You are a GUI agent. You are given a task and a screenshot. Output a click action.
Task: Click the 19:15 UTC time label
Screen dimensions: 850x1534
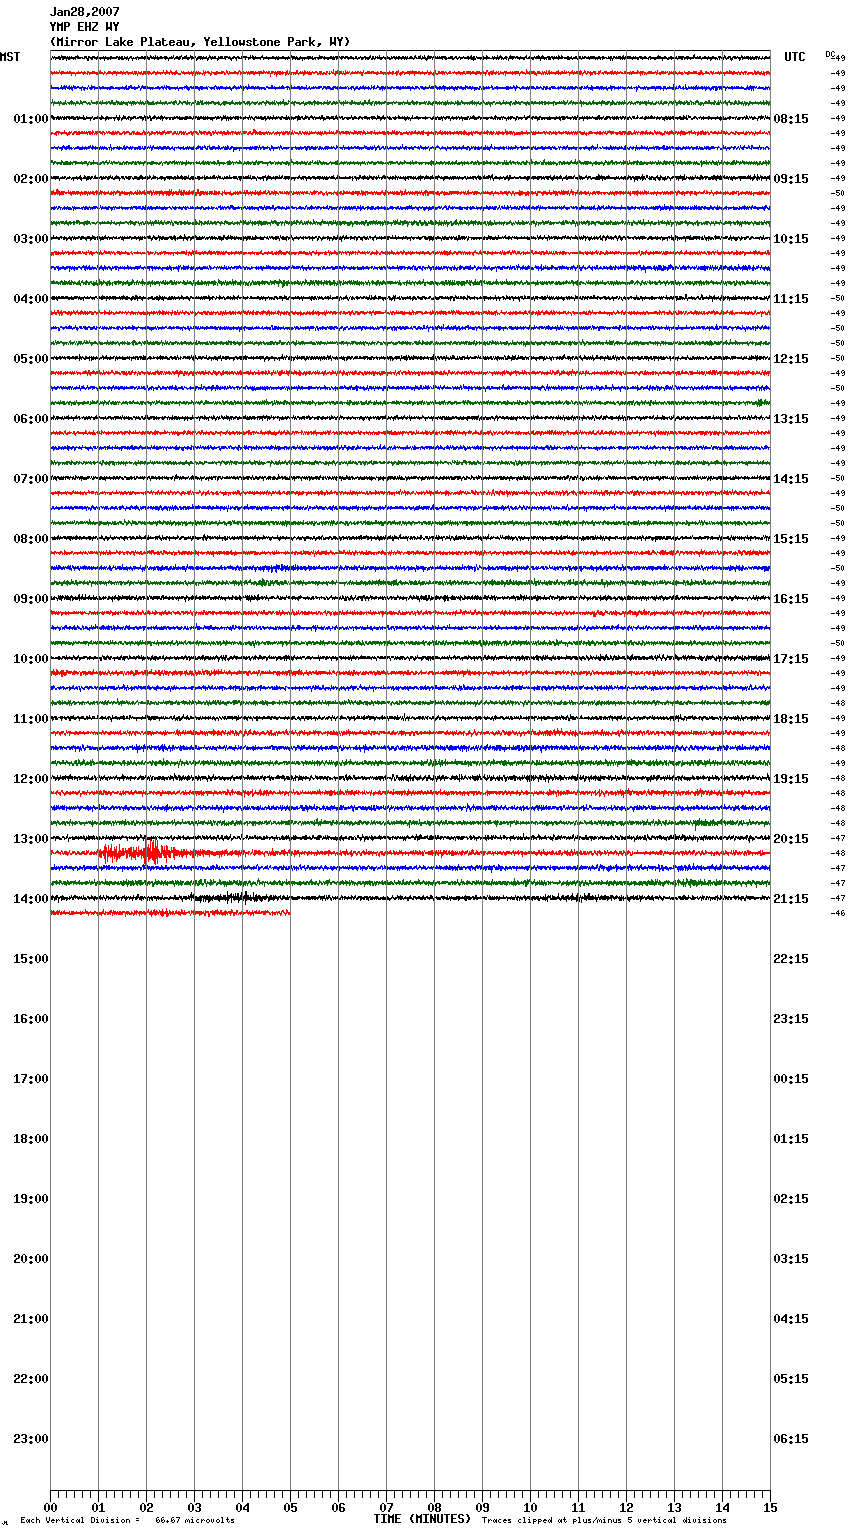[791, 779]
